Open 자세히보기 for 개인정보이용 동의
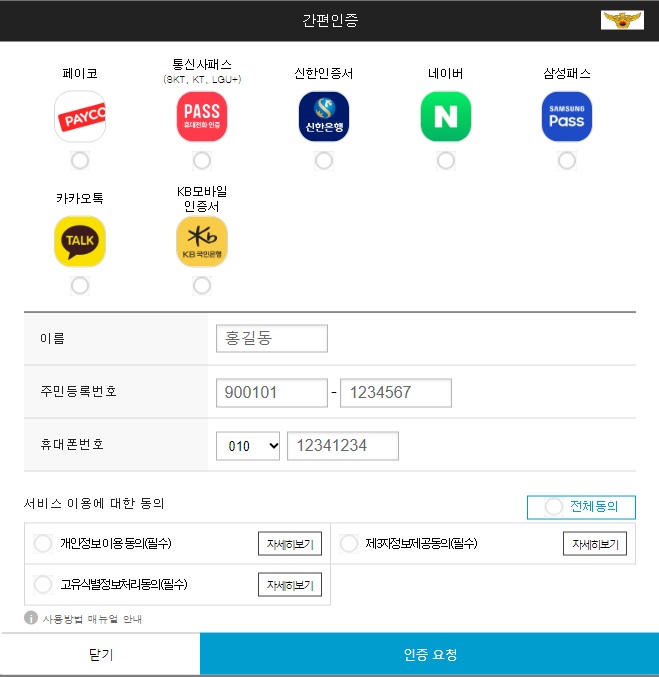659x677 pixels. 290,544
